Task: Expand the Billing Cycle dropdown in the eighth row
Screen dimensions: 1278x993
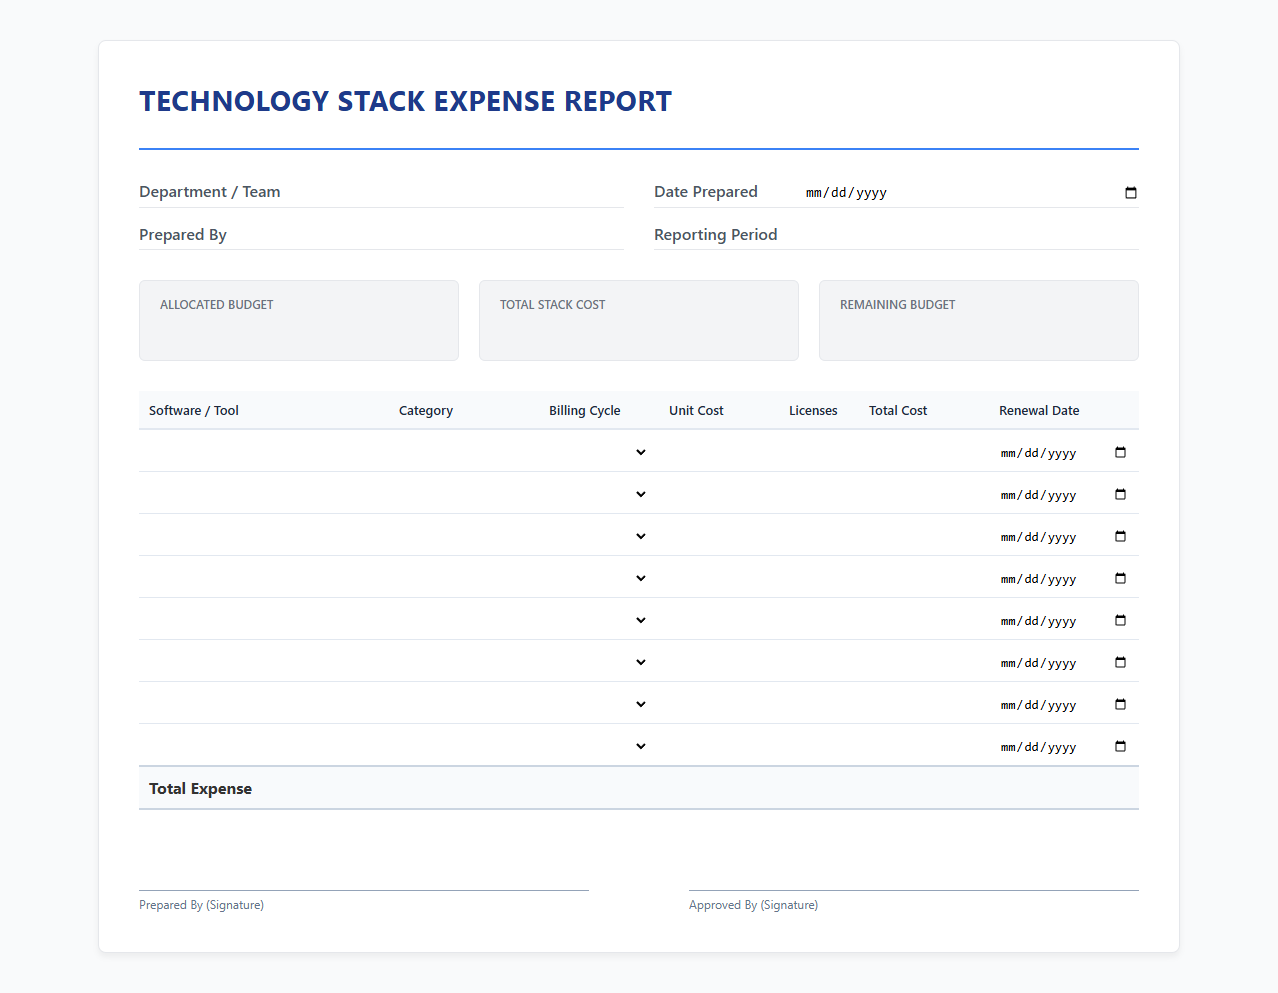Action: [599, 746]
